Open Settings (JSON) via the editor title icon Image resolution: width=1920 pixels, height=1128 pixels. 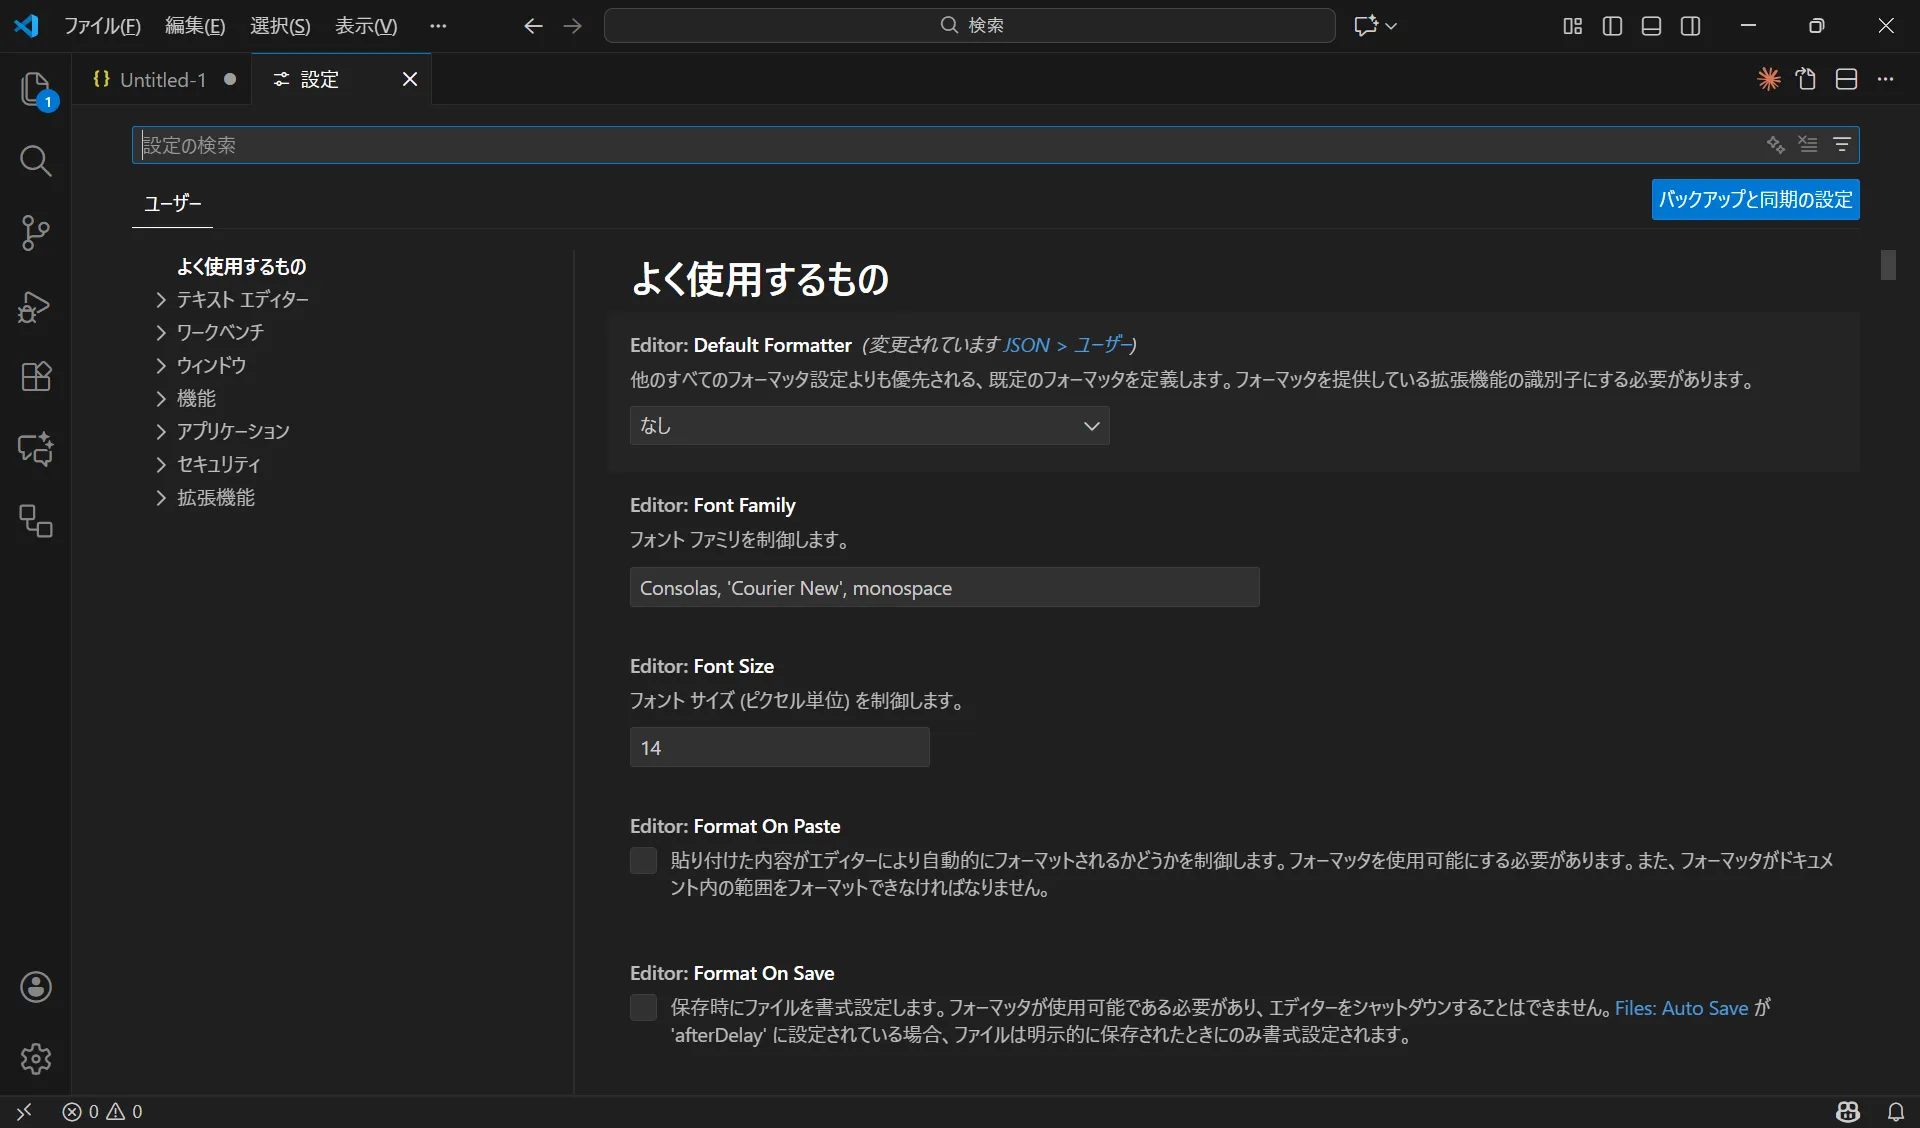coord(1807,79)
